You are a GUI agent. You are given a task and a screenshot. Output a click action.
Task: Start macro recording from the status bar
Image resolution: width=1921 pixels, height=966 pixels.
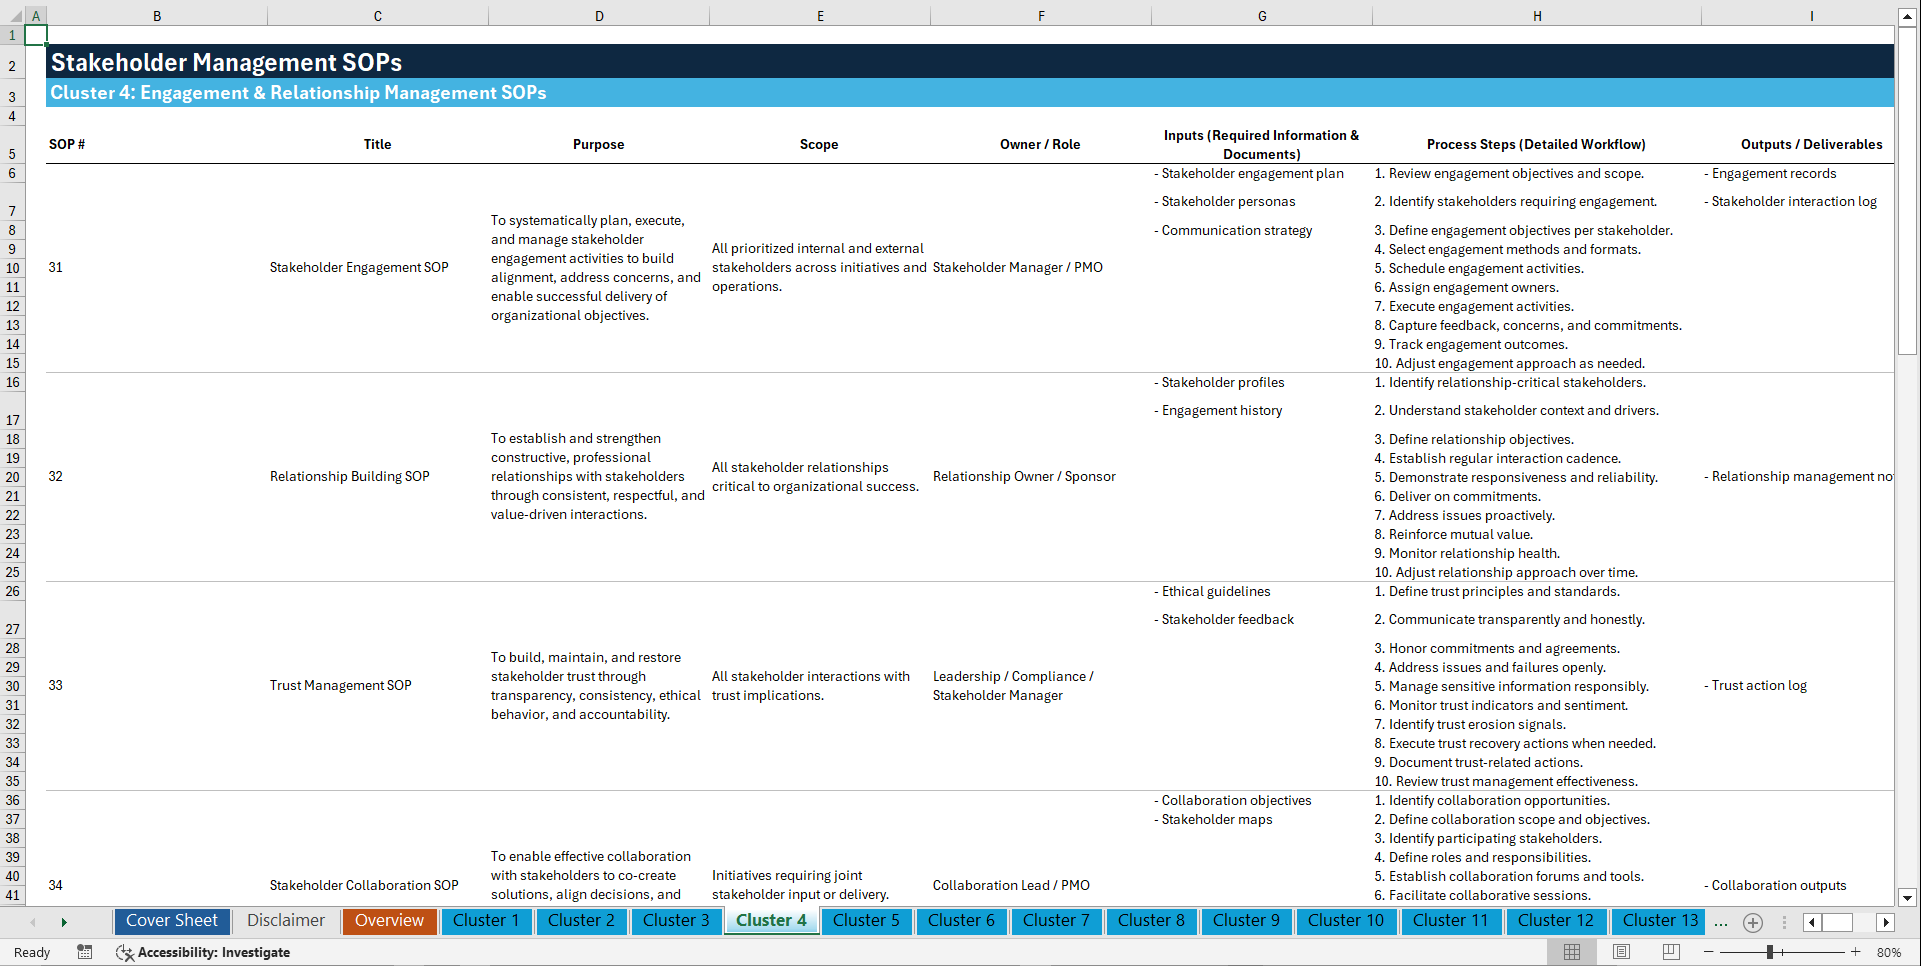[x=85, y=952]
